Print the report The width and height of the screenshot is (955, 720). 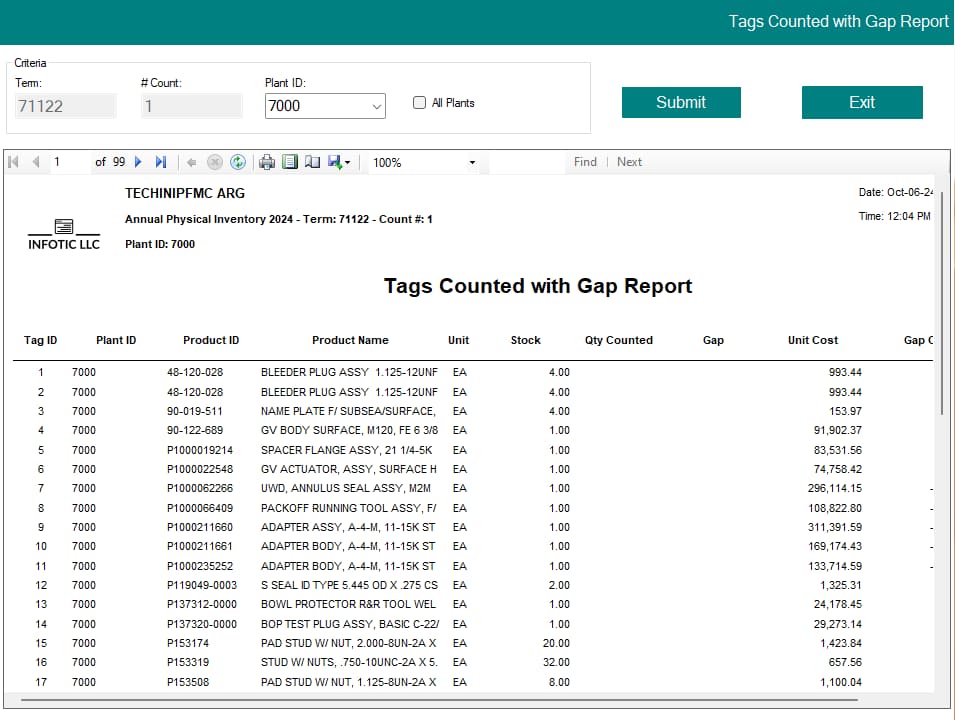click(x=267, y=162)
